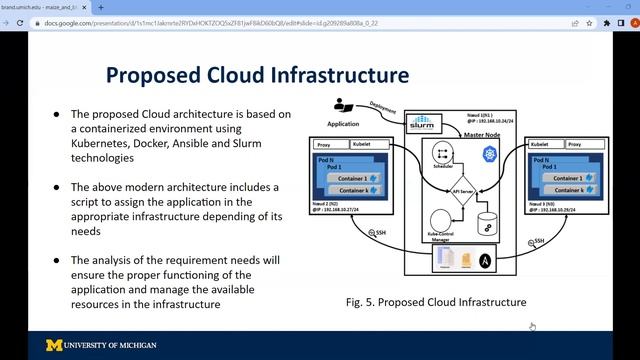
Task: Focus the docs.google.com address bar
Action: click(302, 24)
